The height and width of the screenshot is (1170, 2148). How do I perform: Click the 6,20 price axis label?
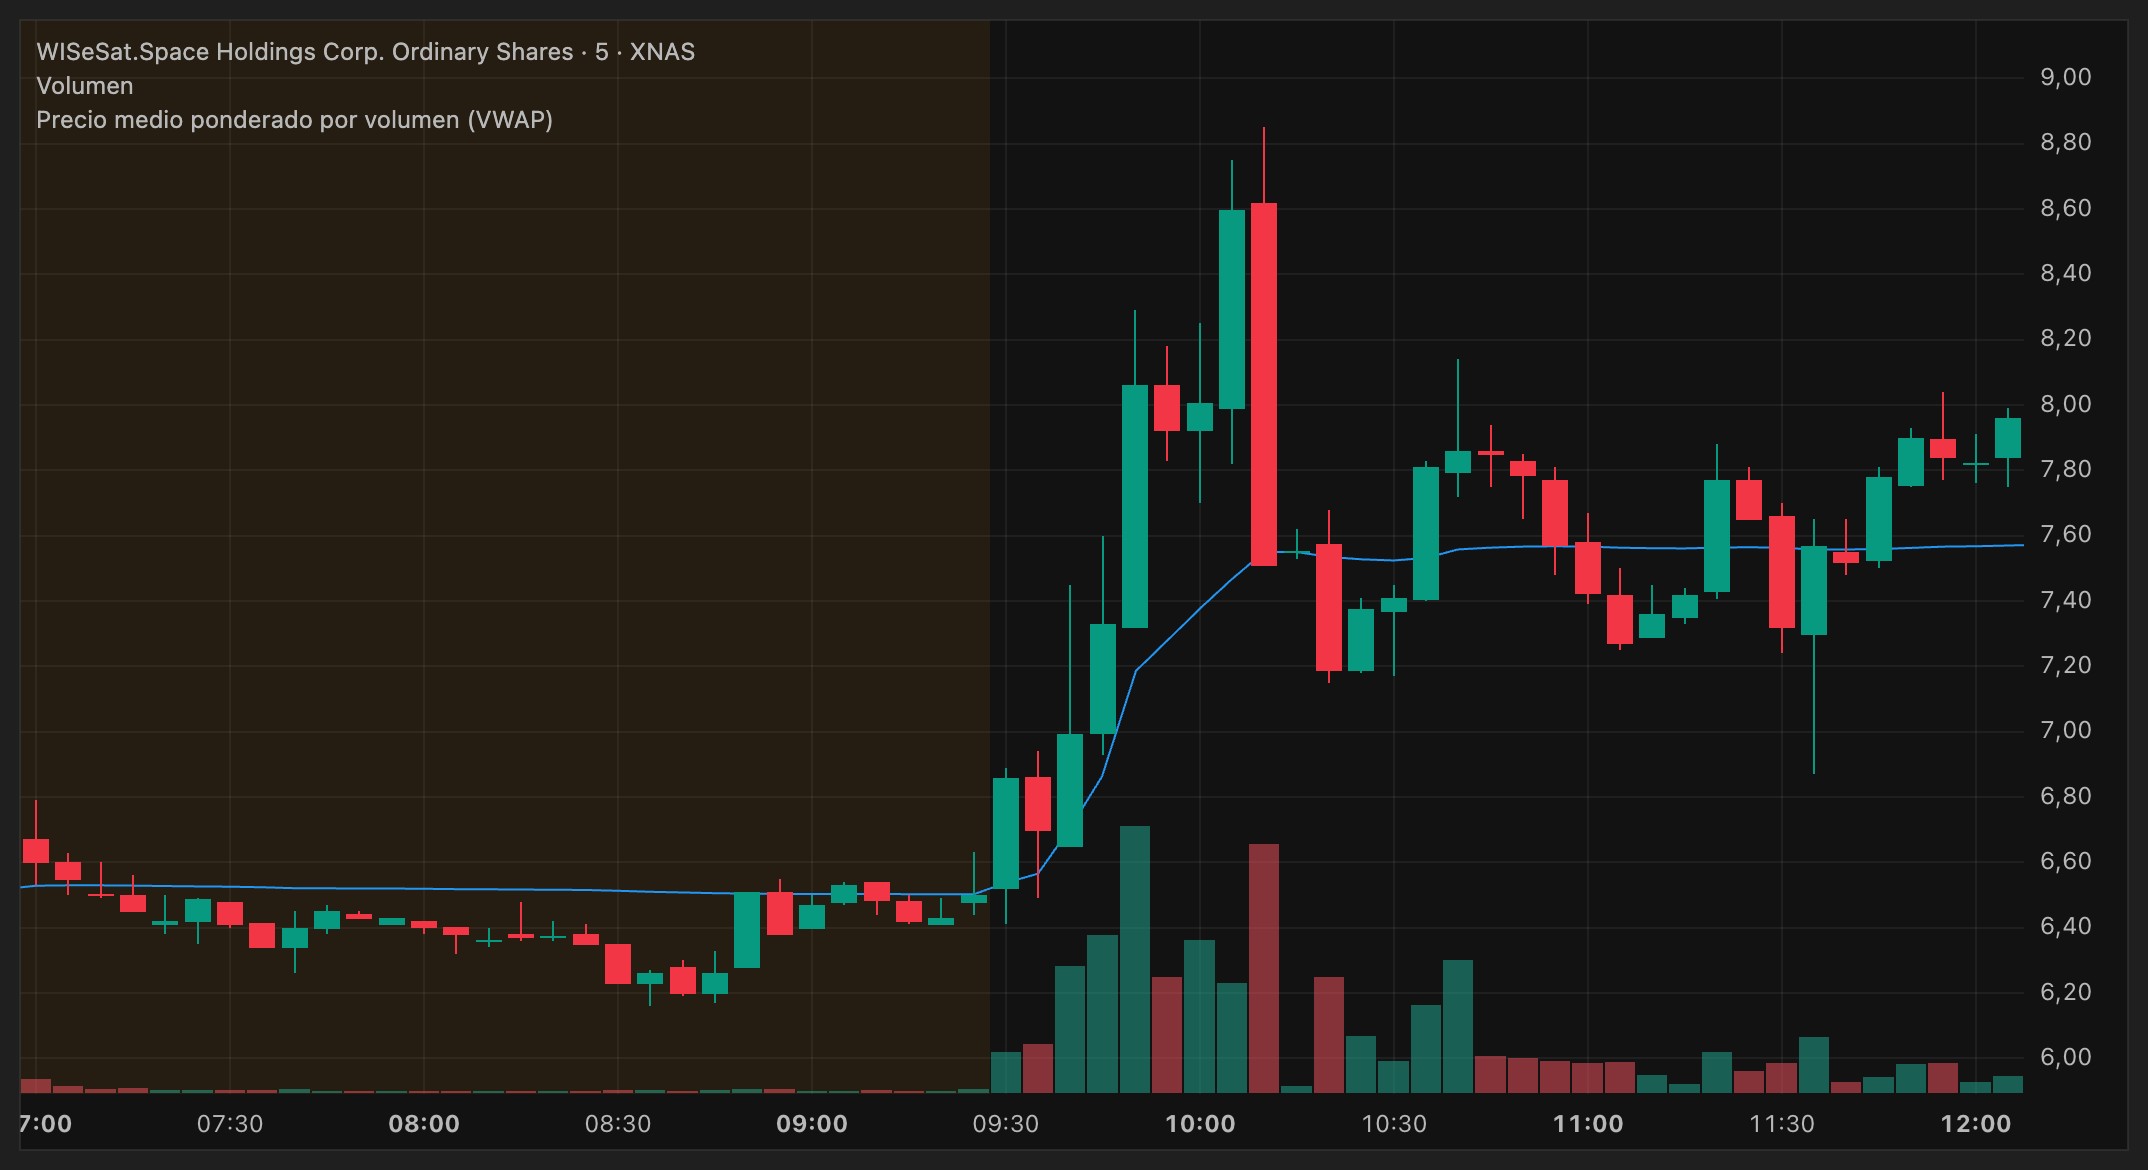(x=2065, y=992)
